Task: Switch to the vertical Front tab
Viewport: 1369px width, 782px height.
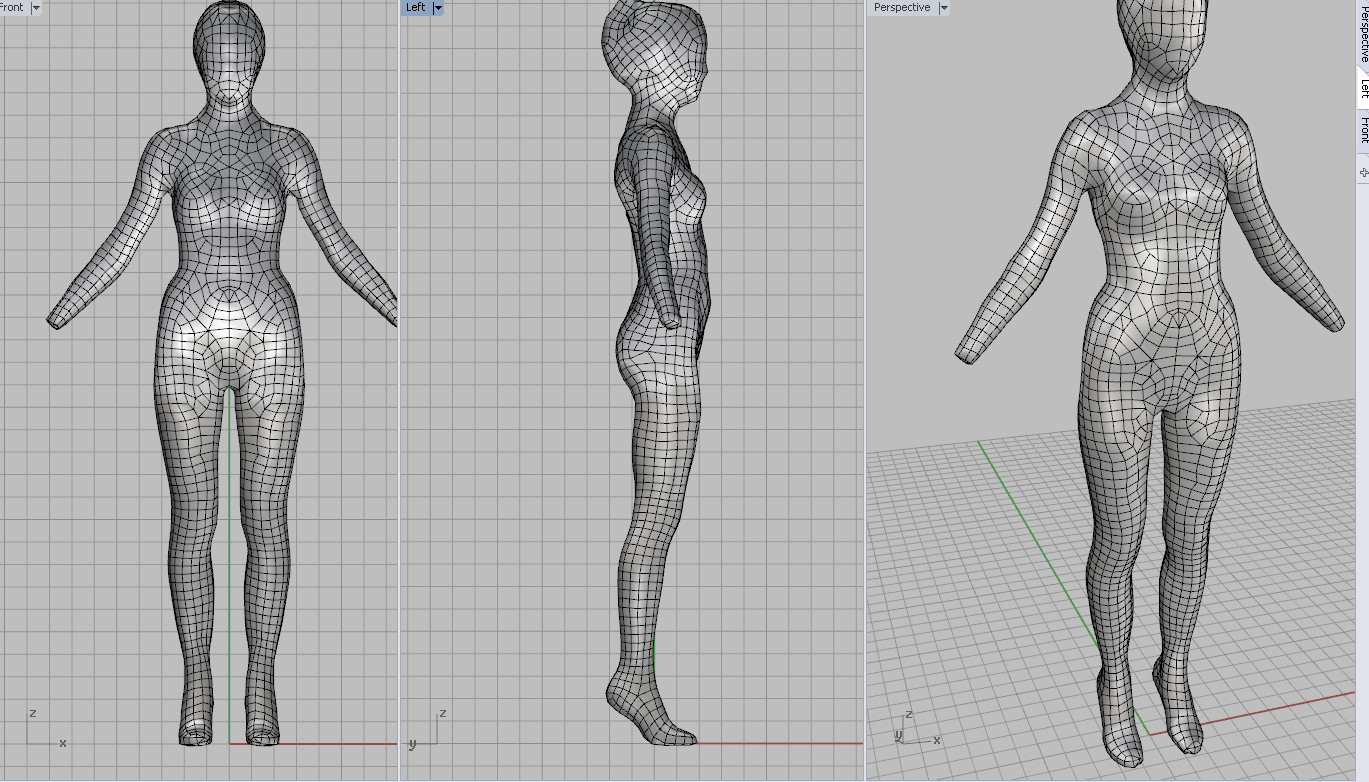Action: (x=1363, y=130)
